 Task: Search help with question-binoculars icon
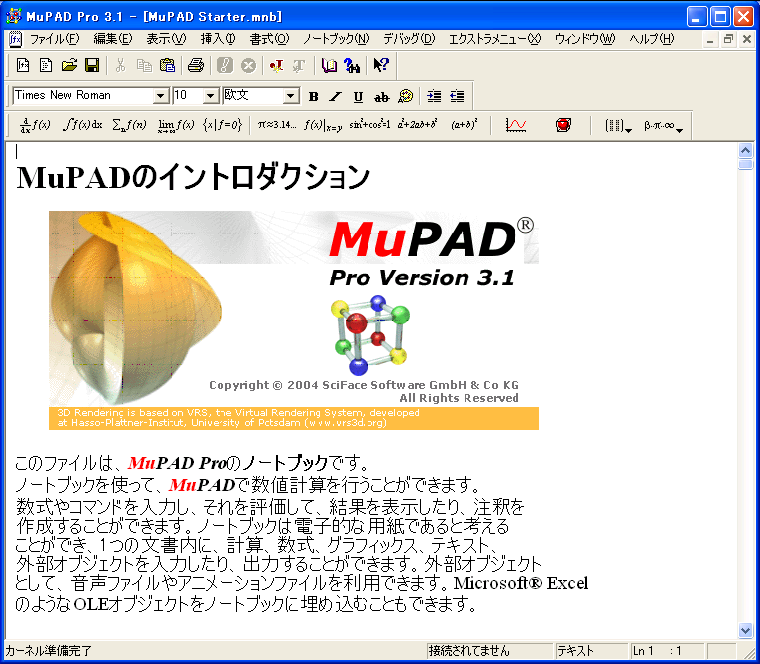[352, 65]
